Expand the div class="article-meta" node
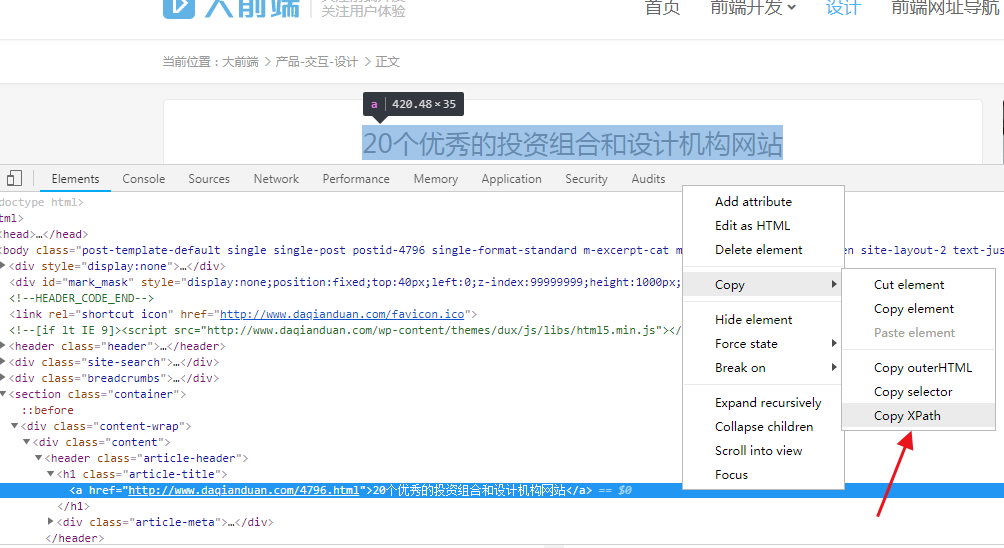The image size is (1004, 548). [51, 522]
